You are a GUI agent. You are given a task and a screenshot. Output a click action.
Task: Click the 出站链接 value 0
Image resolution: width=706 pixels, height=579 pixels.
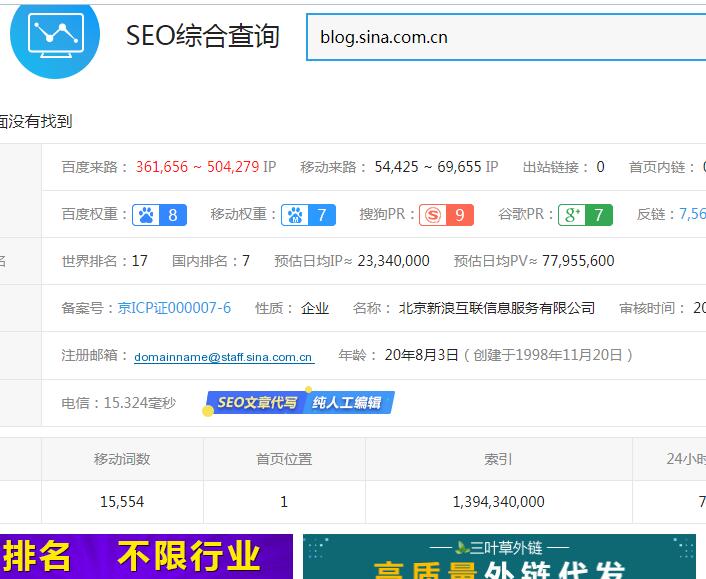600,167
